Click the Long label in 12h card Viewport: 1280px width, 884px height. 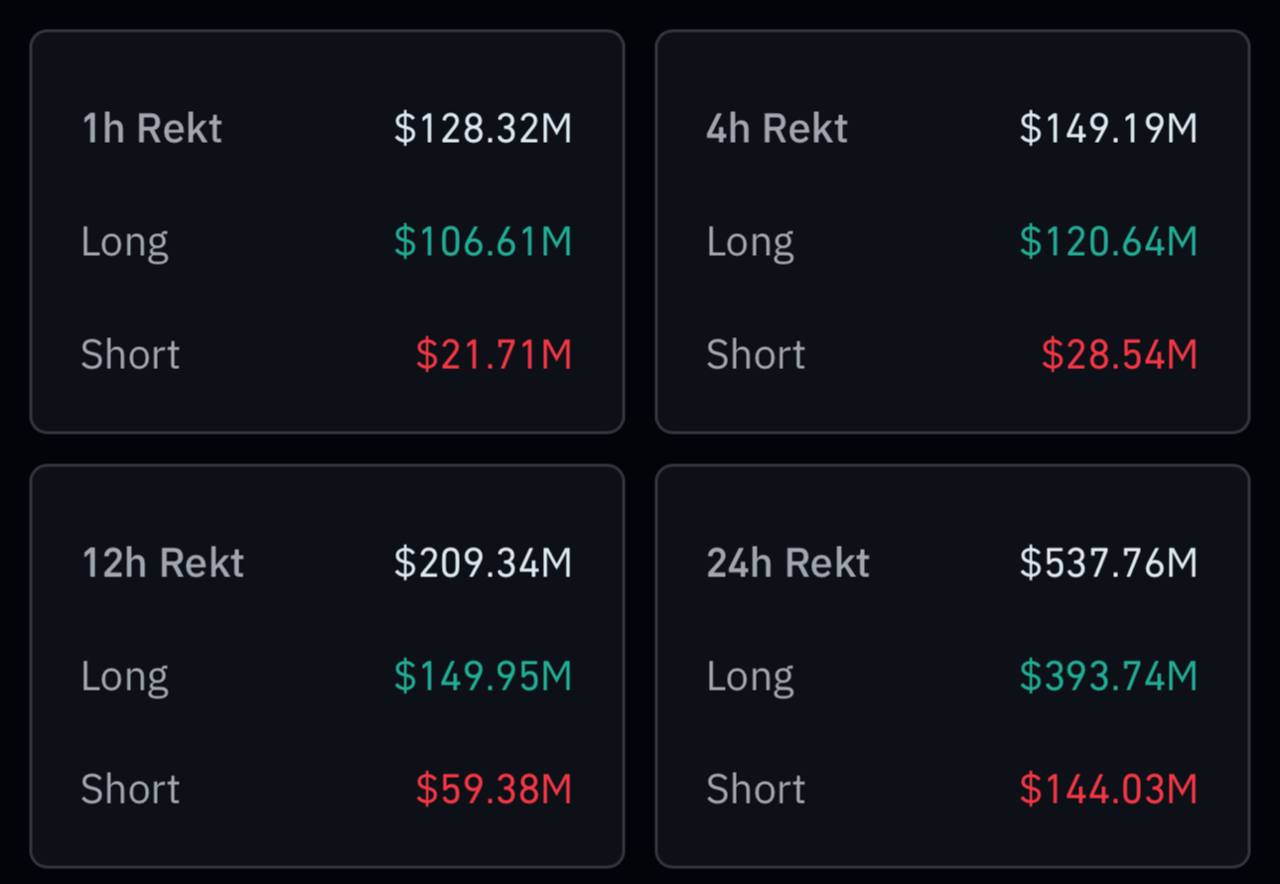click(125, 677)
